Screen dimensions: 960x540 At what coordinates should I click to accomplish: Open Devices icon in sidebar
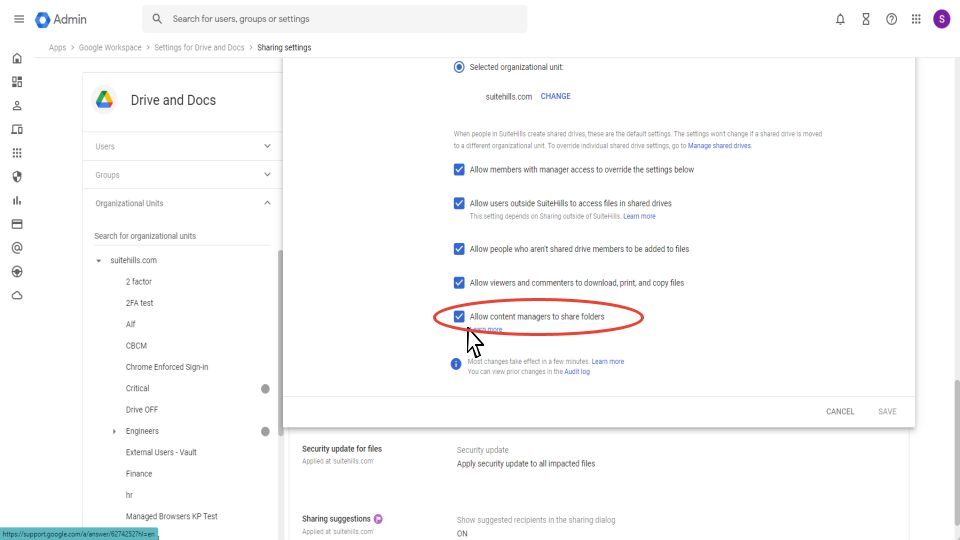[x=17, y=129]
